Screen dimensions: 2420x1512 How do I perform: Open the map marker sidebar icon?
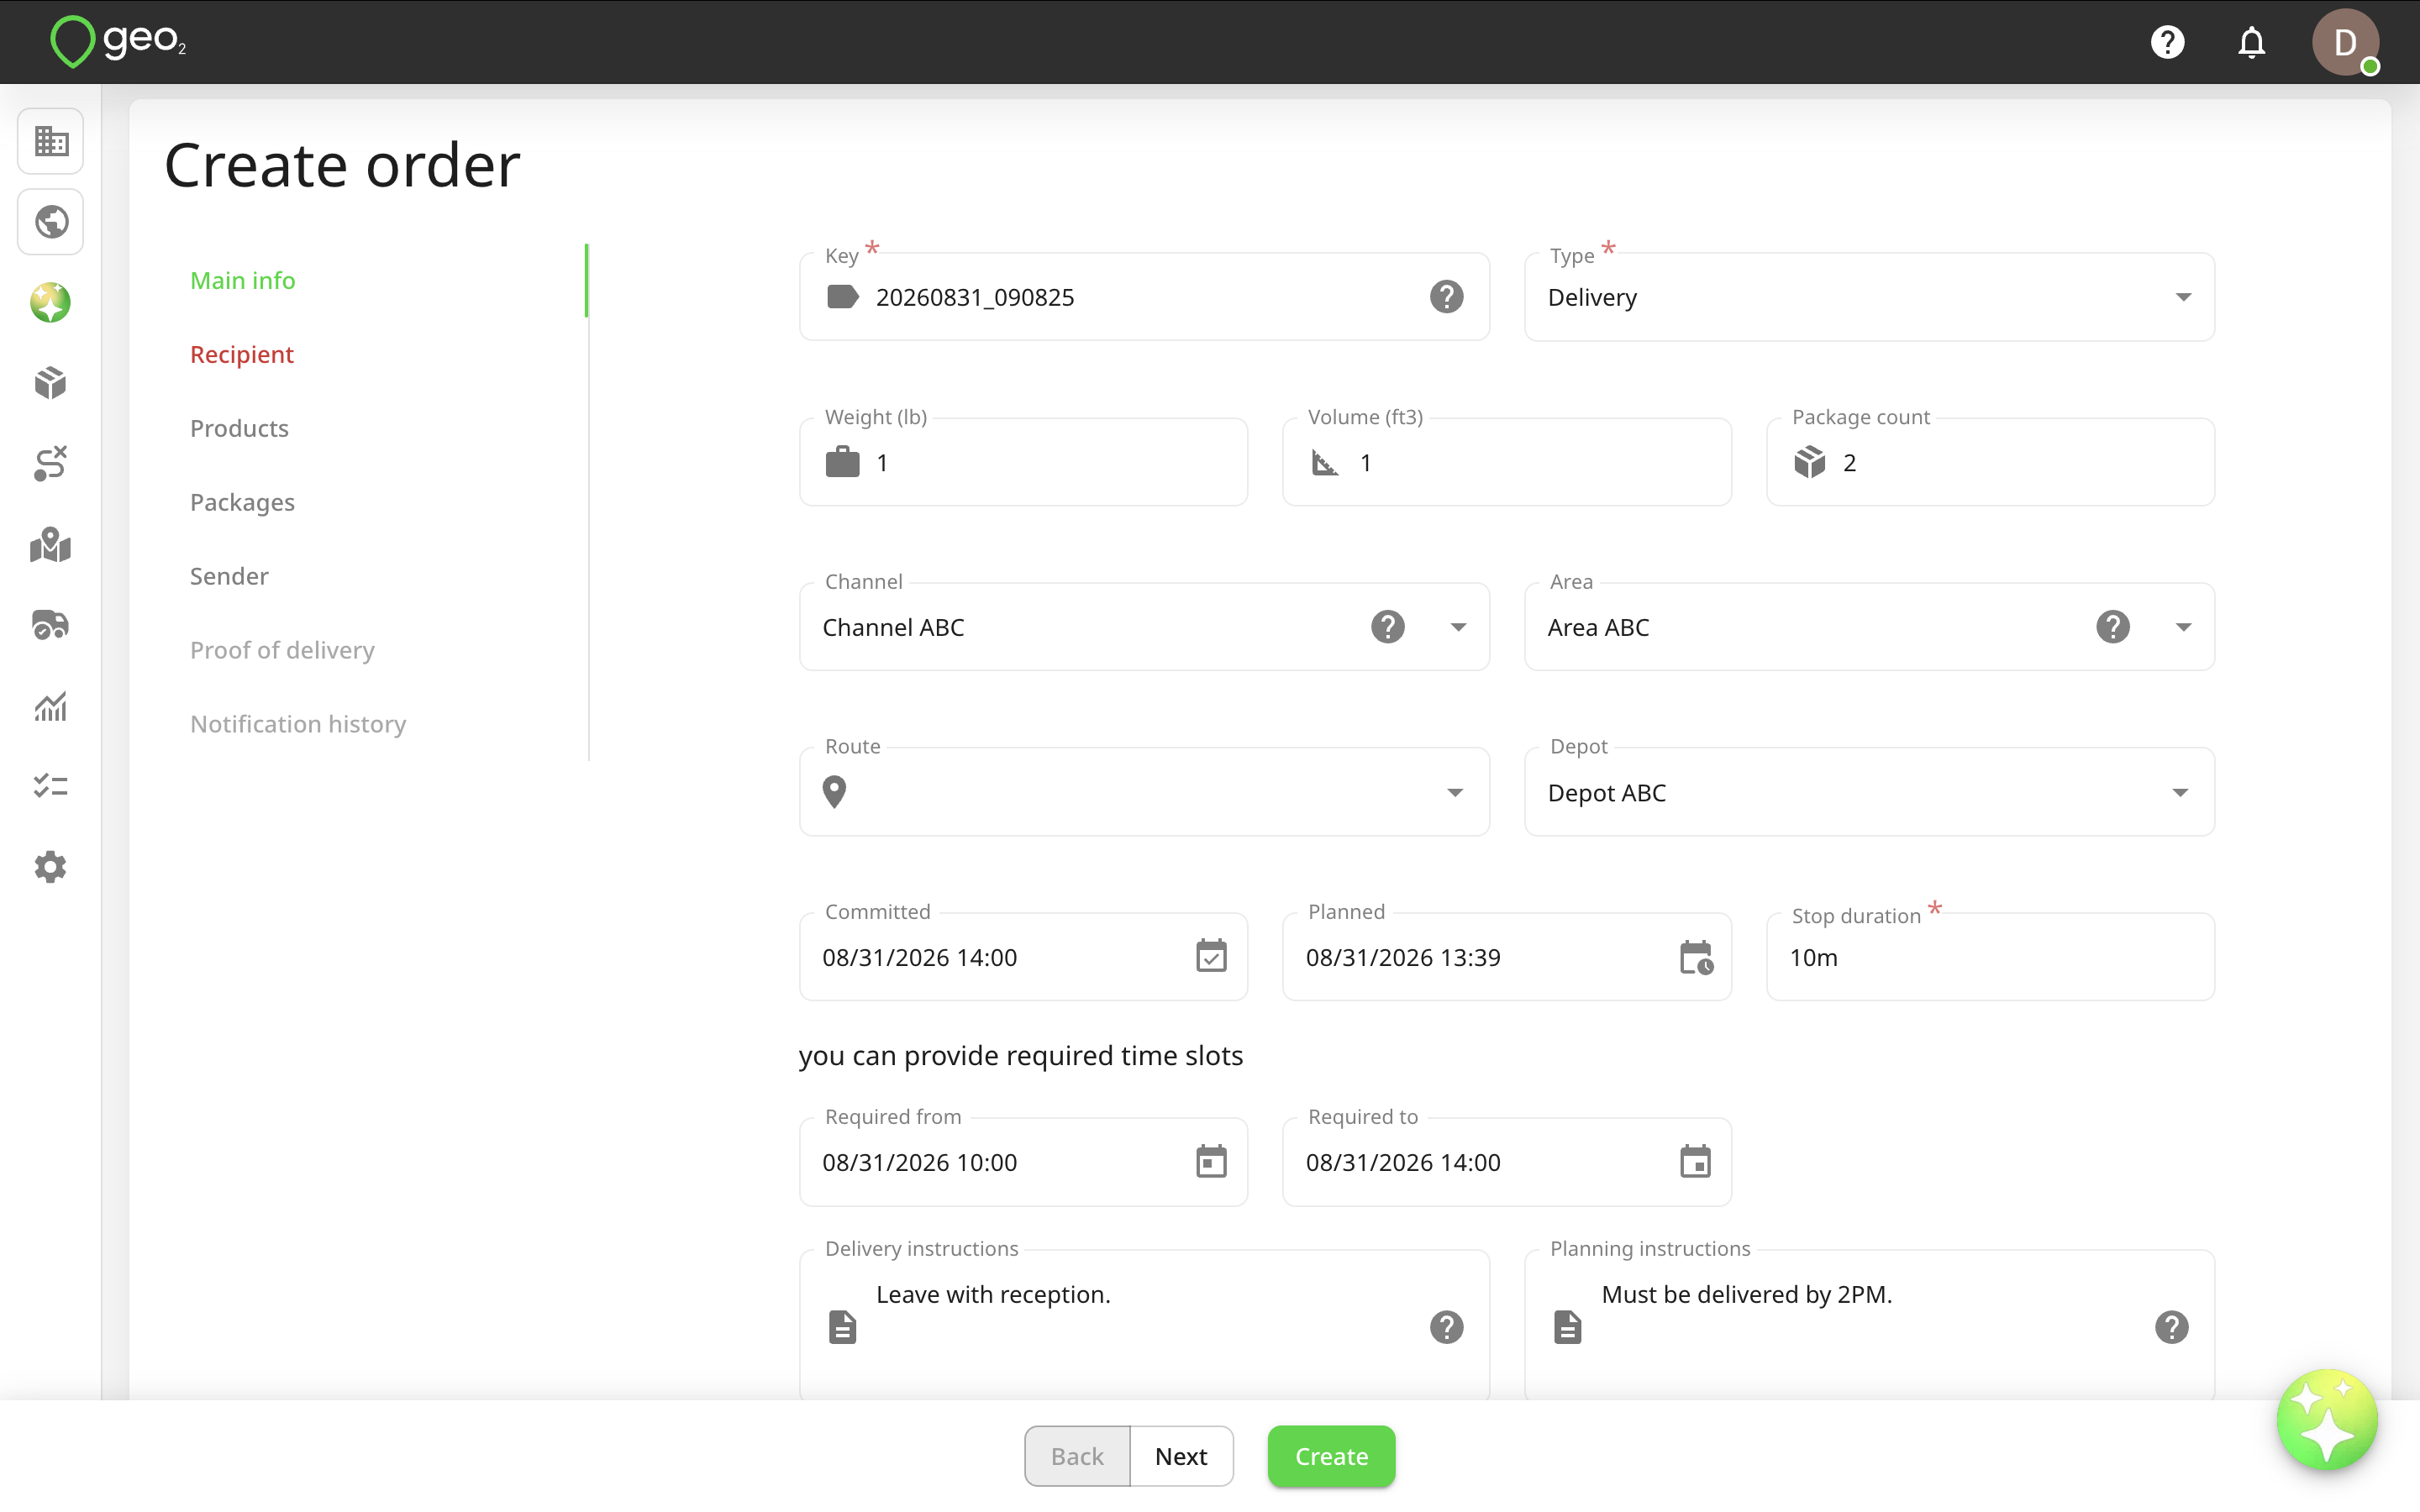[x=50, y=545]
